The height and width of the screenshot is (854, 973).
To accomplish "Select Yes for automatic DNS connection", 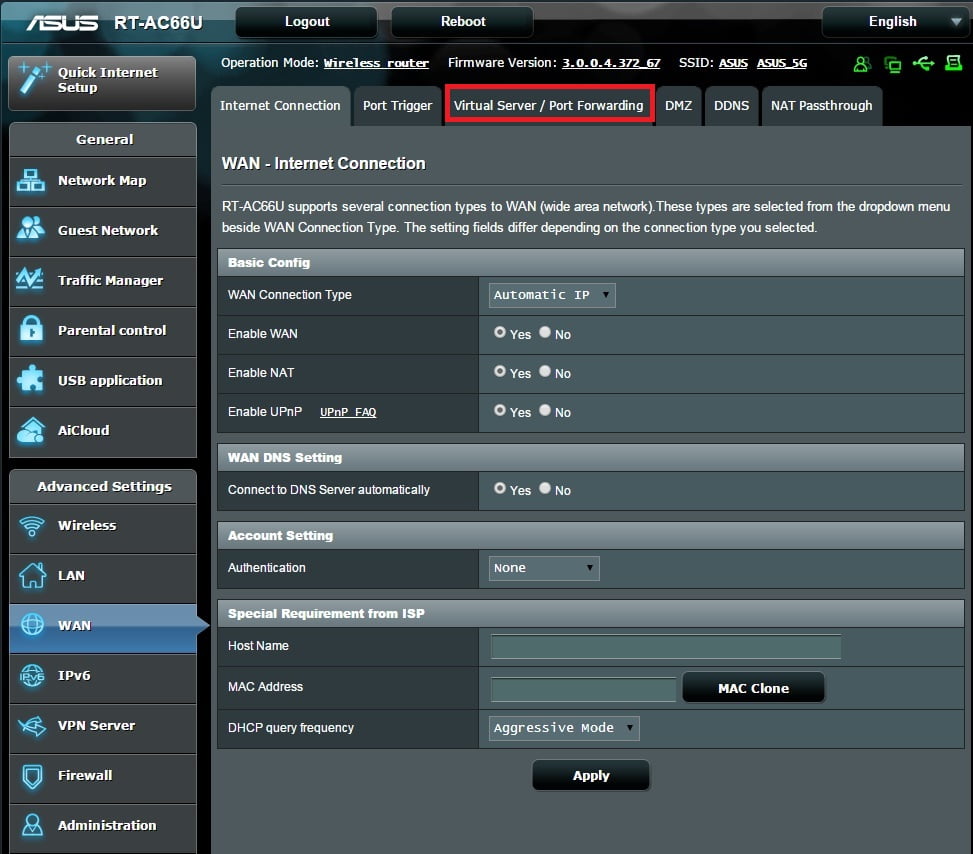I will pyautogui.click(x=500, y=489).
